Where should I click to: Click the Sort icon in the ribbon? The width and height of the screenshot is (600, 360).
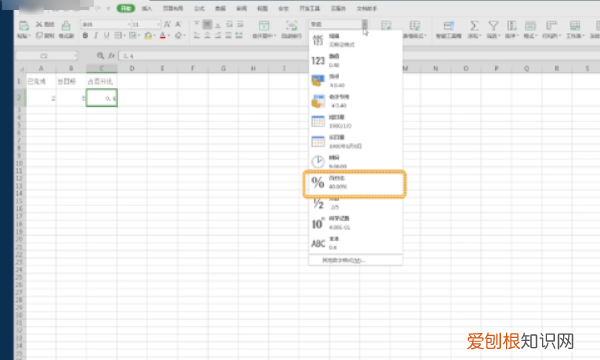[x=512, y=26]
